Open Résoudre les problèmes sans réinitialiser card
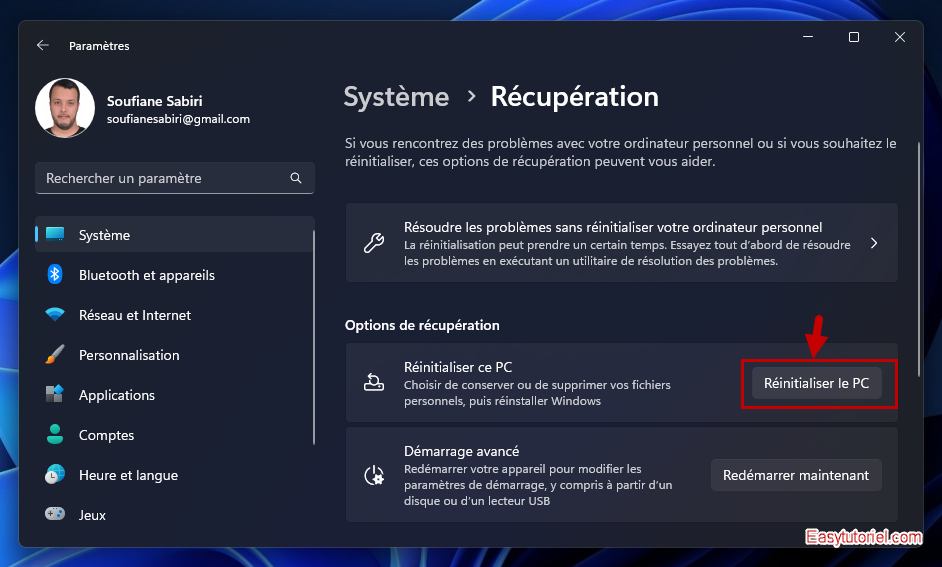Image resolution: width=942 pixels, height=567 pixels. point(622,243)
